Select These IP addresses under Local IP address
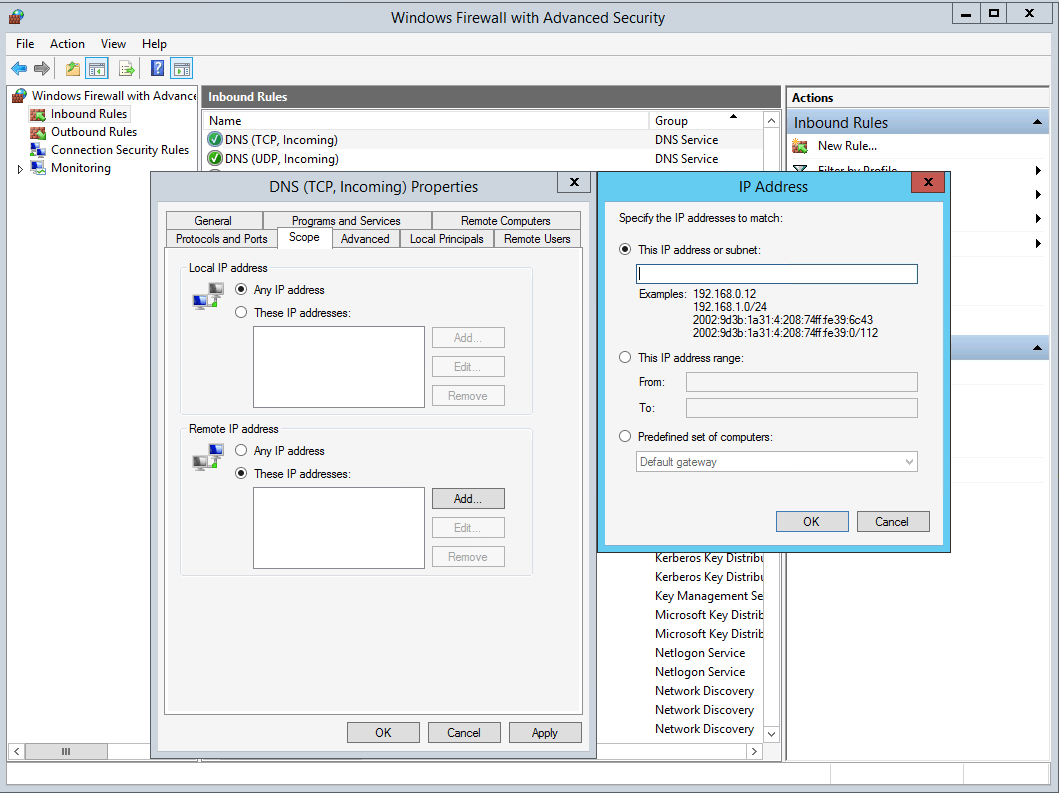 click(x=241, y=312)
